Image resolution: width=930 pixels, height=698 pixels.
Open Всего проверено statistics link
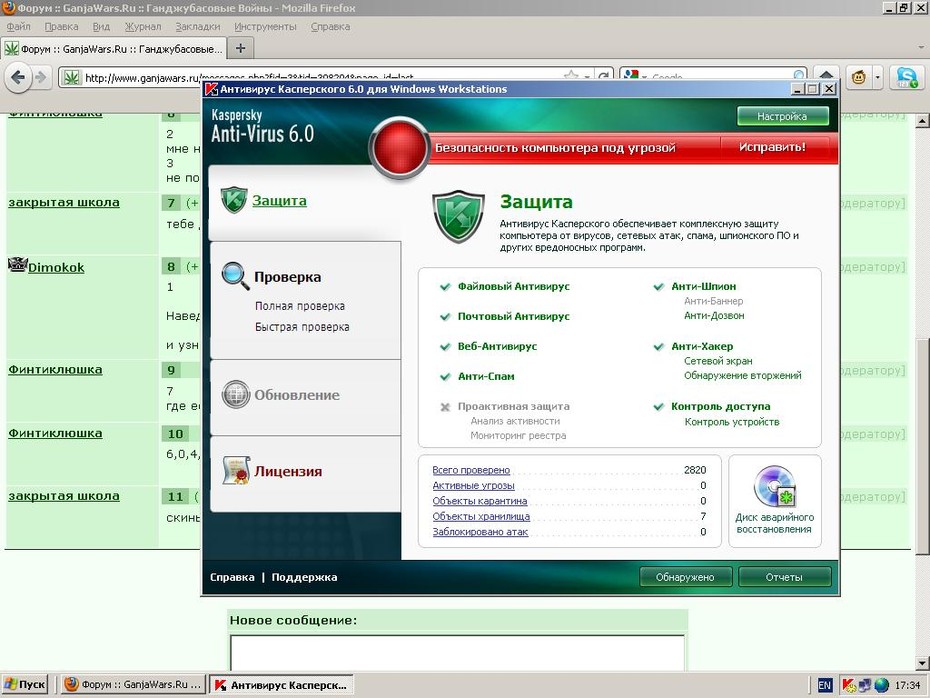pos(471,470)
